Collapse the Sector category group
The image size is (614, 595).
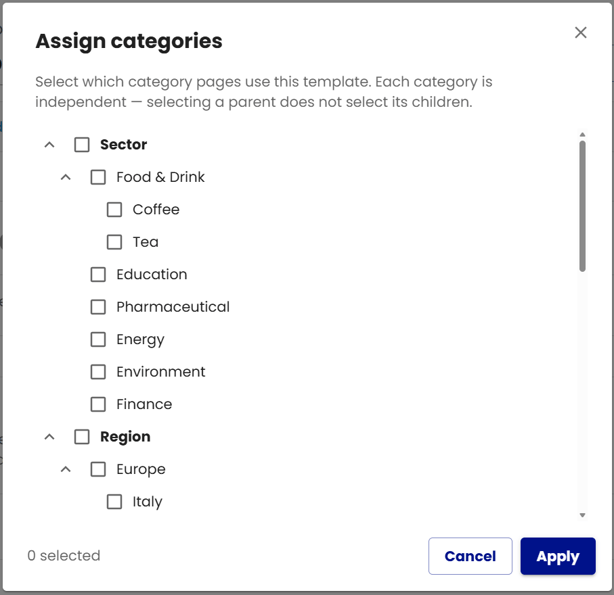click(49, 145)
